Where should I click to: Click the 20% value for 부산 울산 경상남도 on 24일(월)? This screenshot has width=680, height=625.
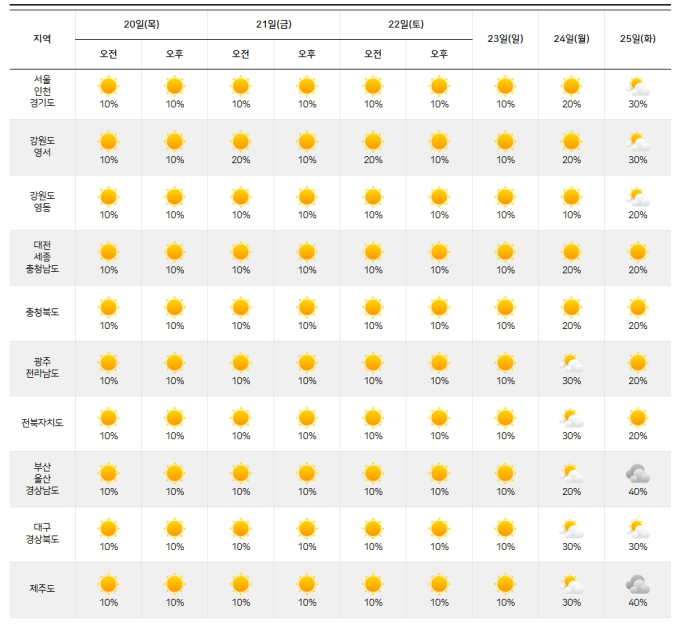[x=571, y=491]
